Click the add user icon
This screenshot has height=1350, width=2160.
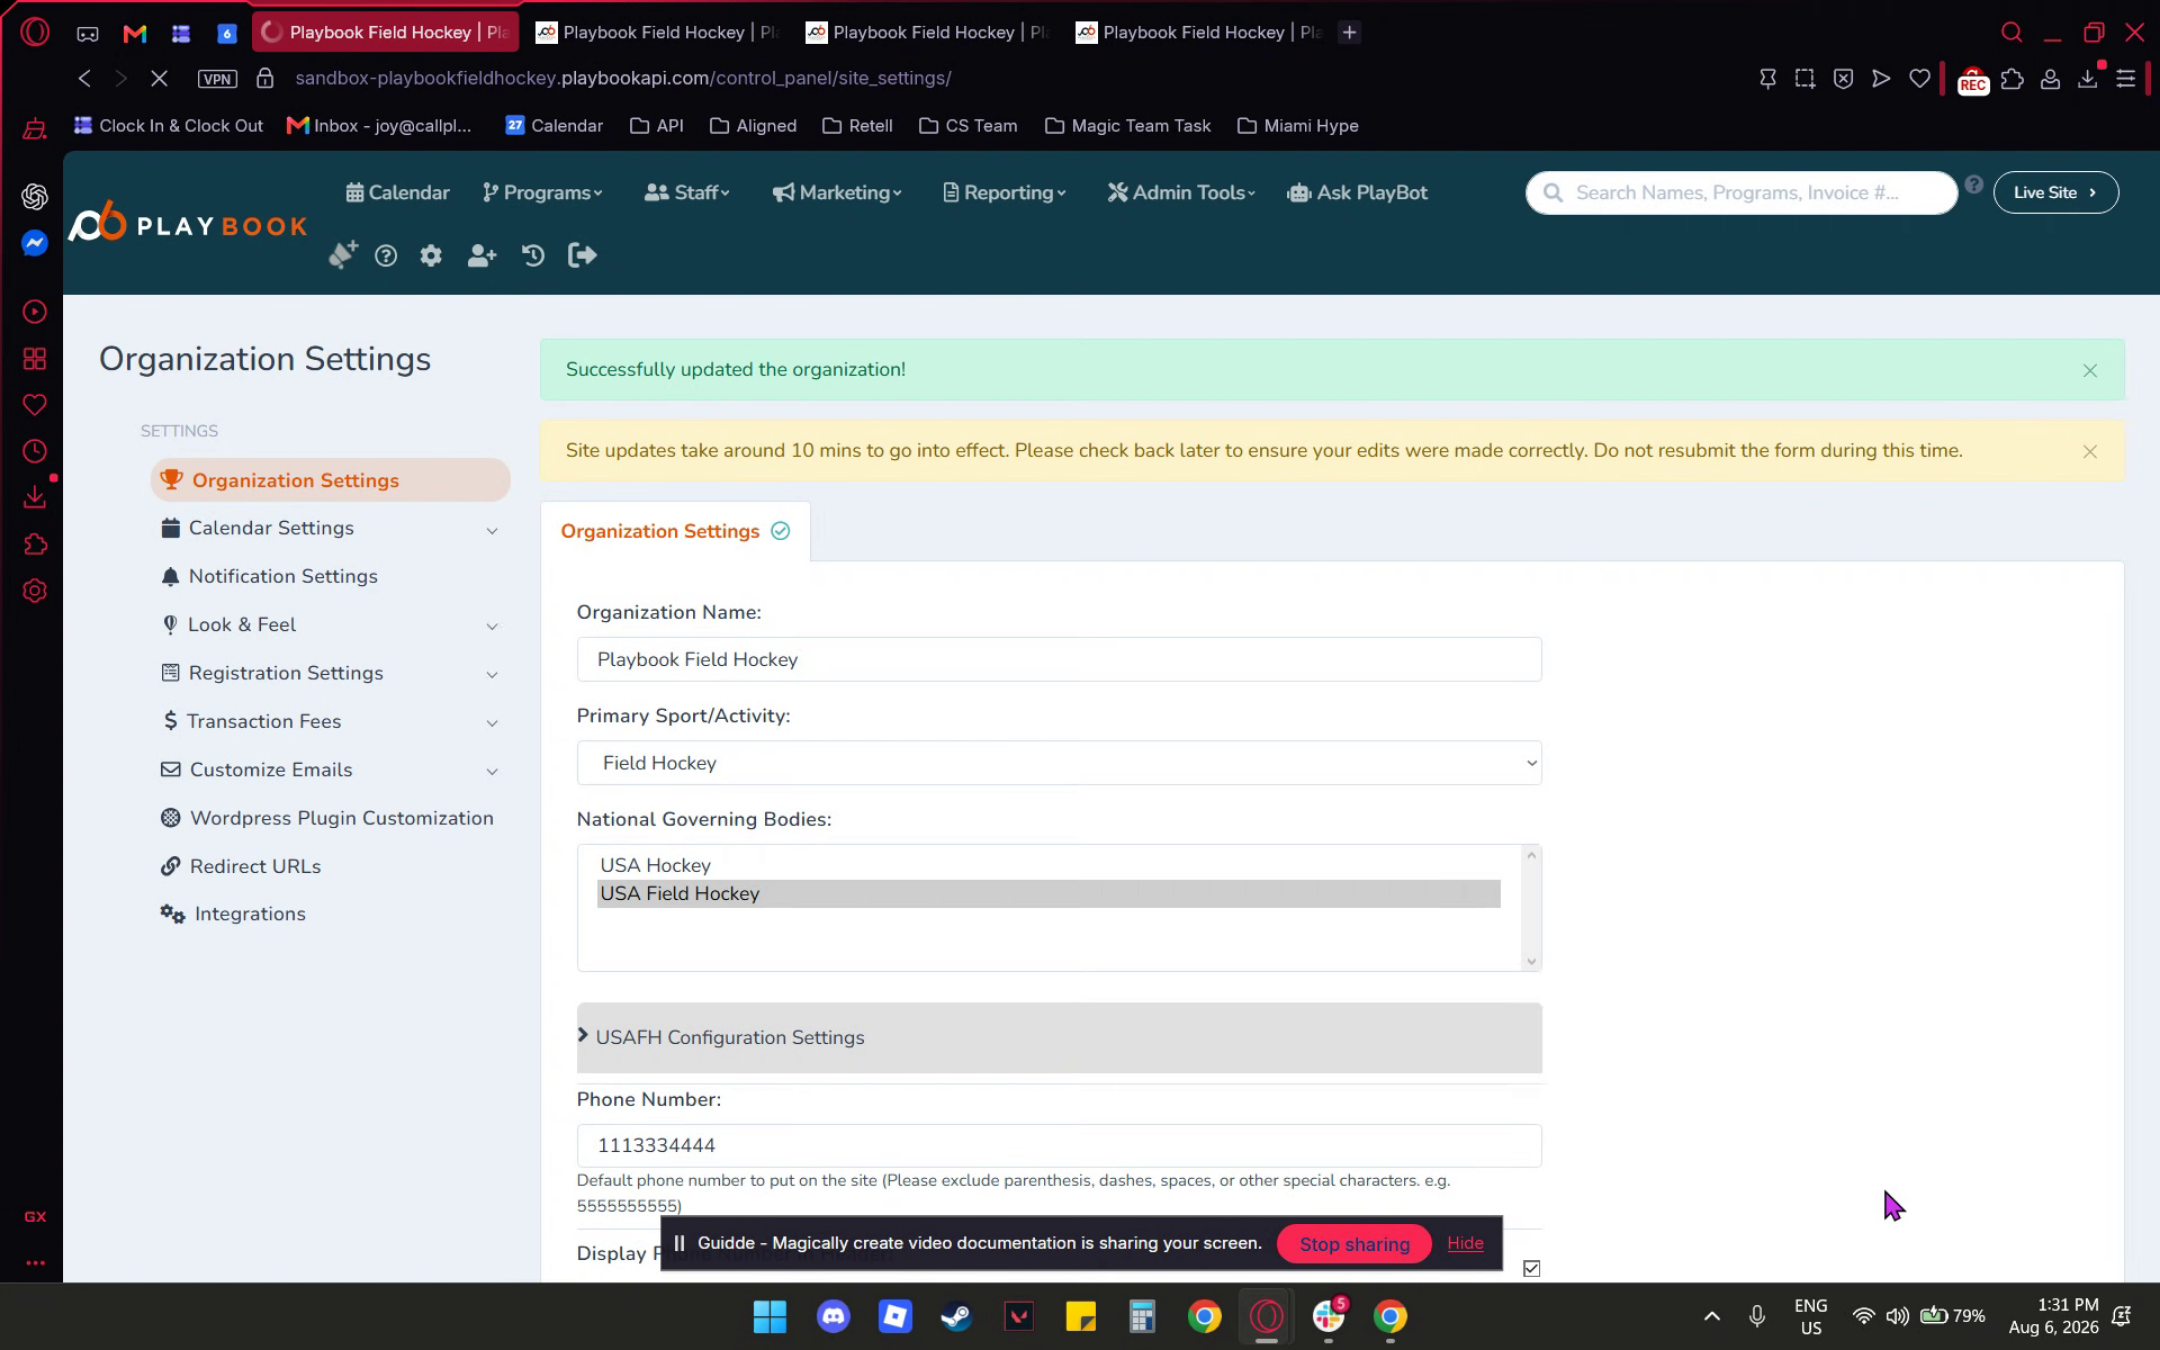point(482,256)
